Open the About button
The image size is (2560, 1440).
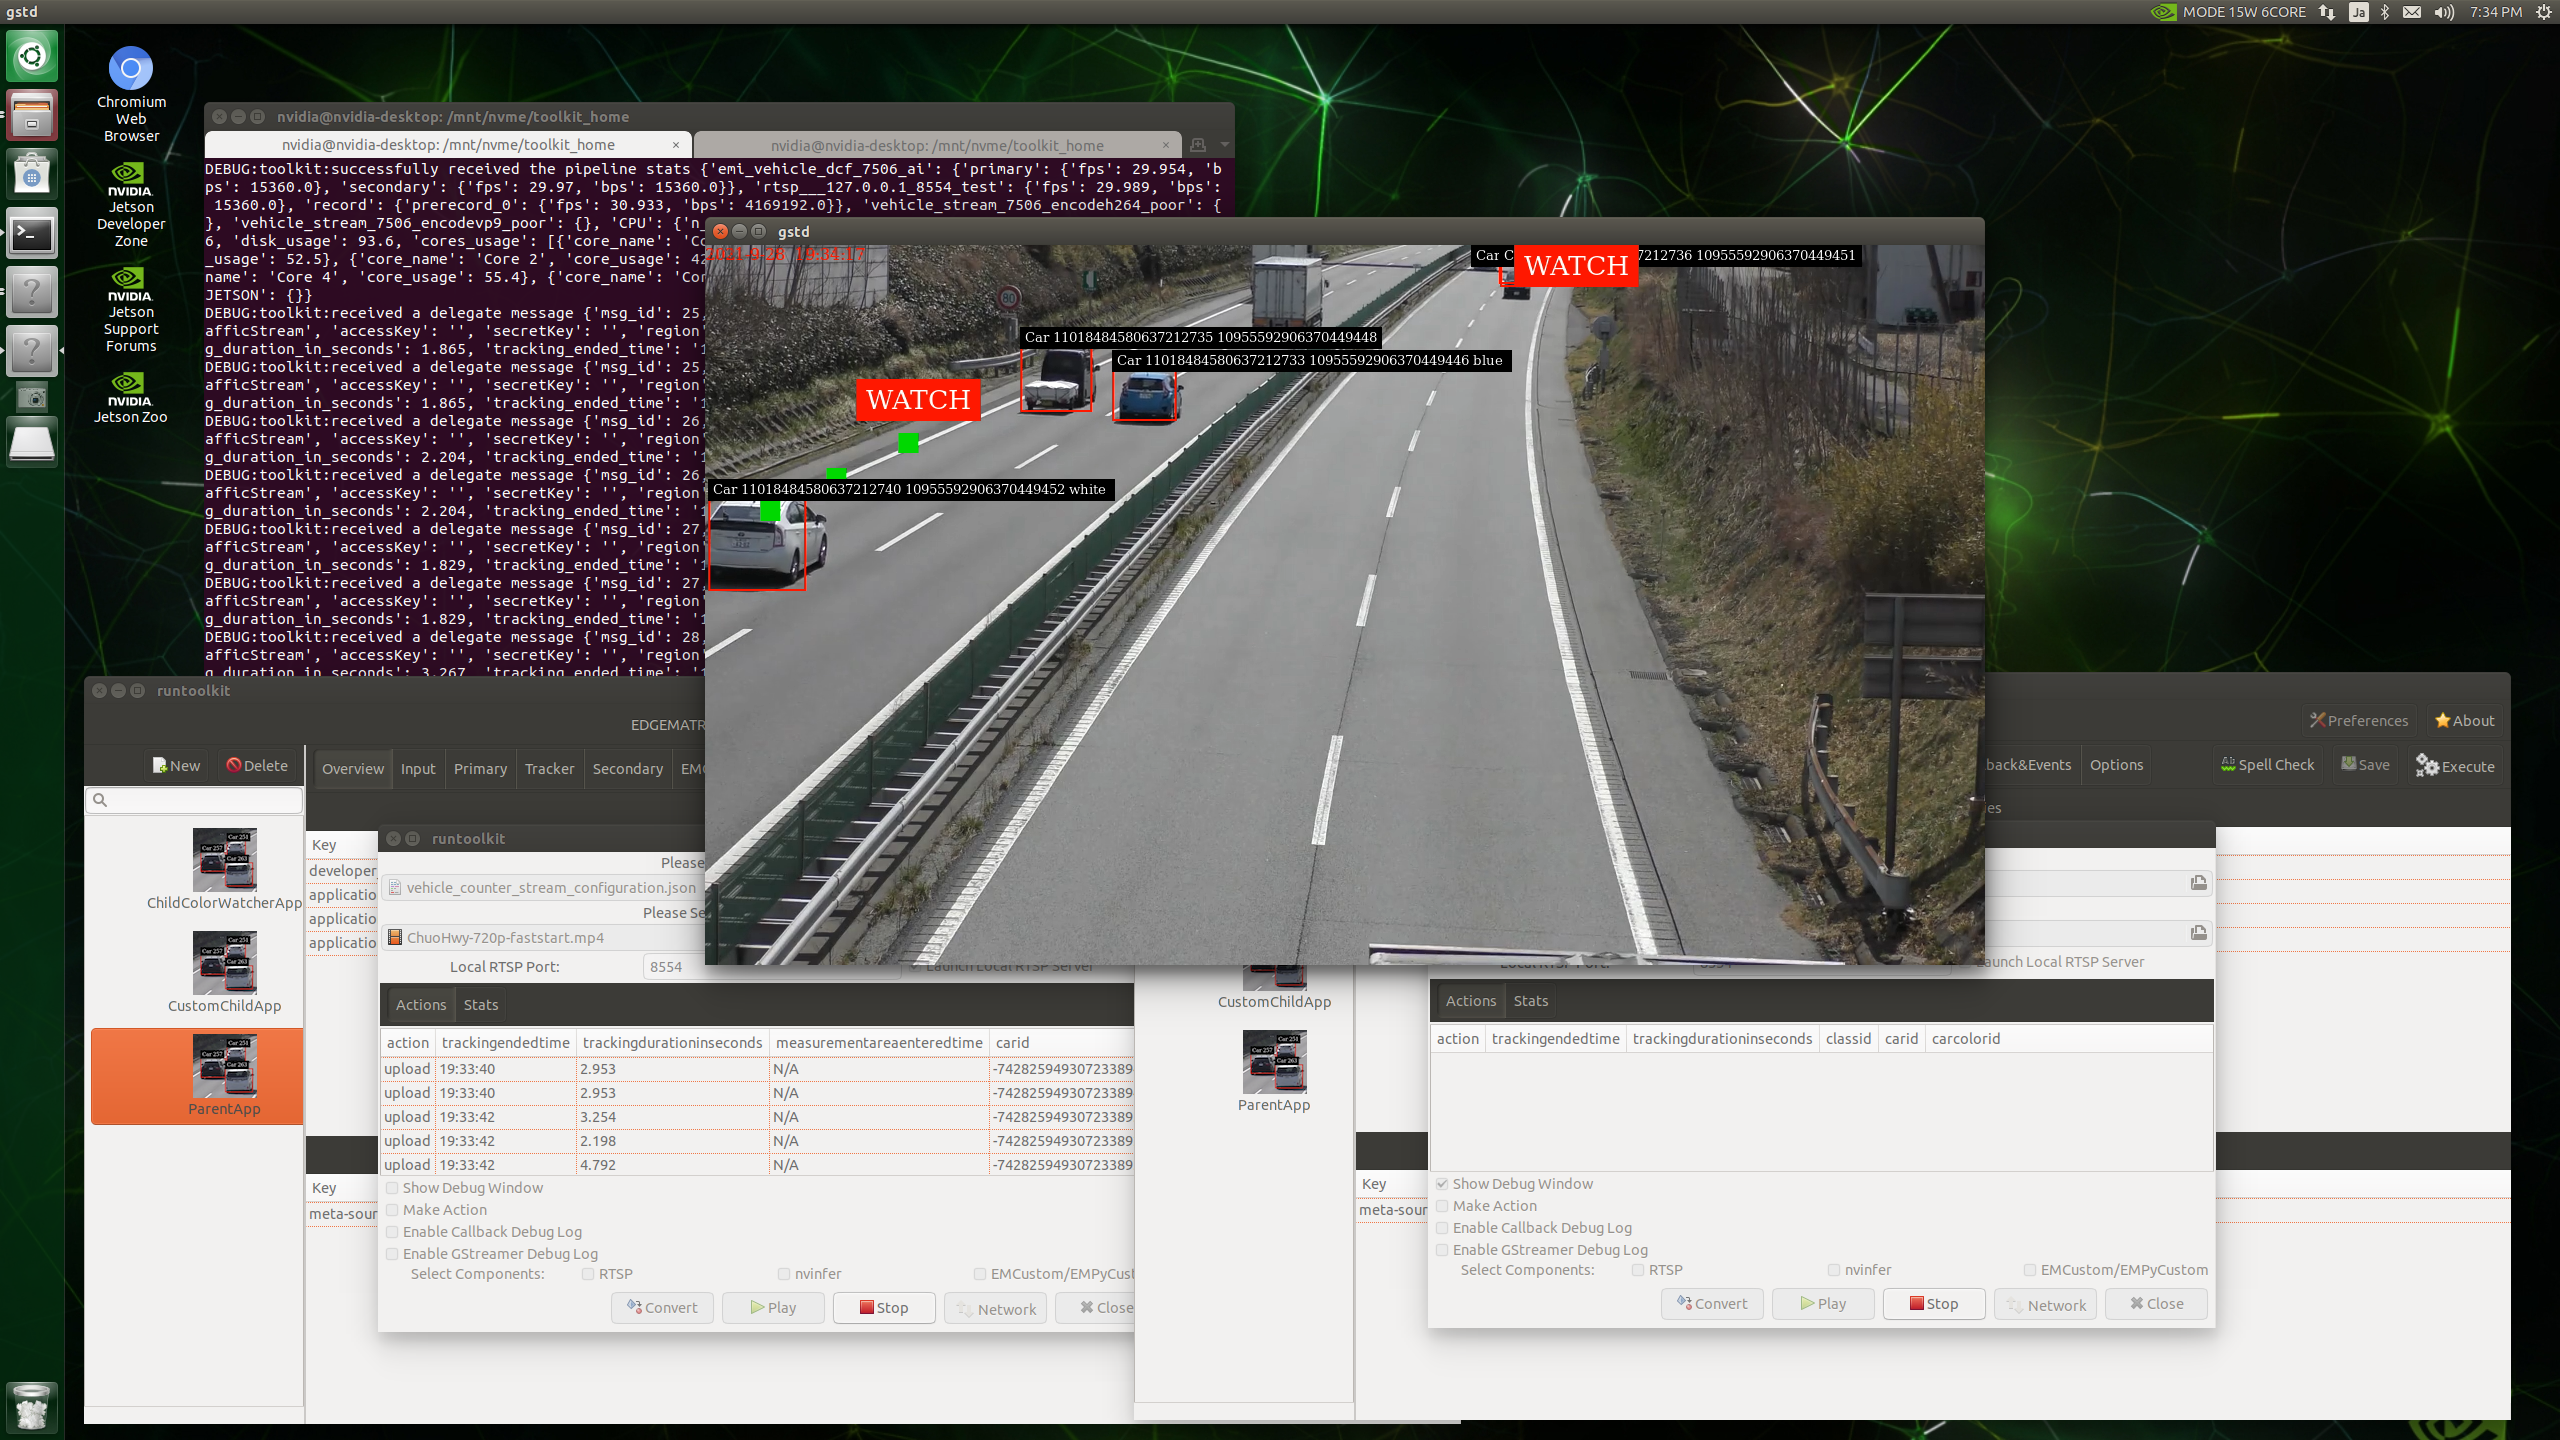[x=2464, y=721]
